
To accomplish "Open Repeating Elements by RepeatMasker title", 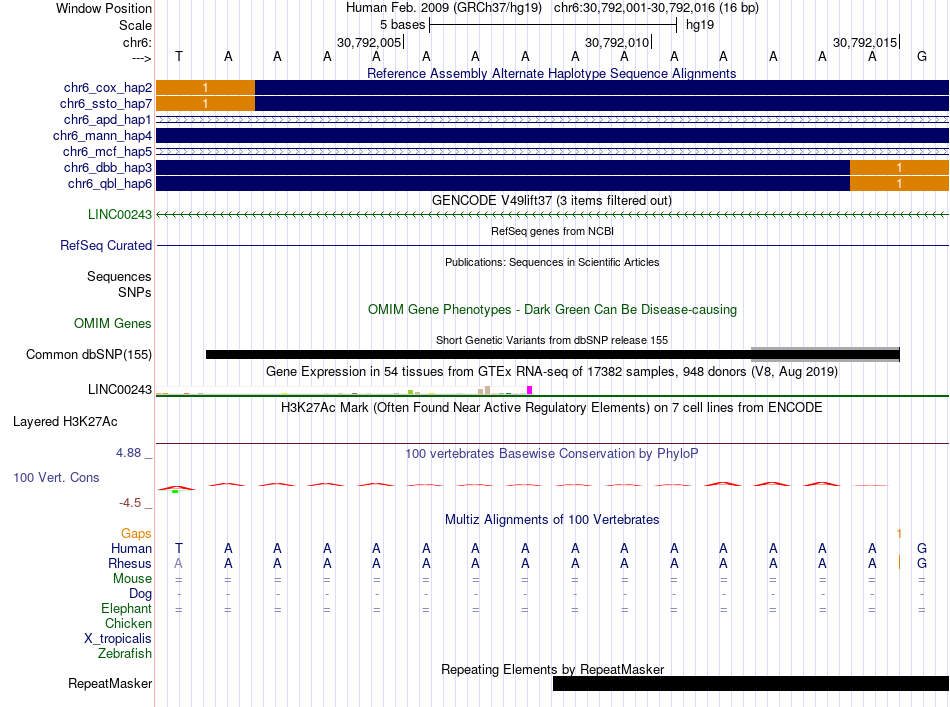I will coord(553,669).
